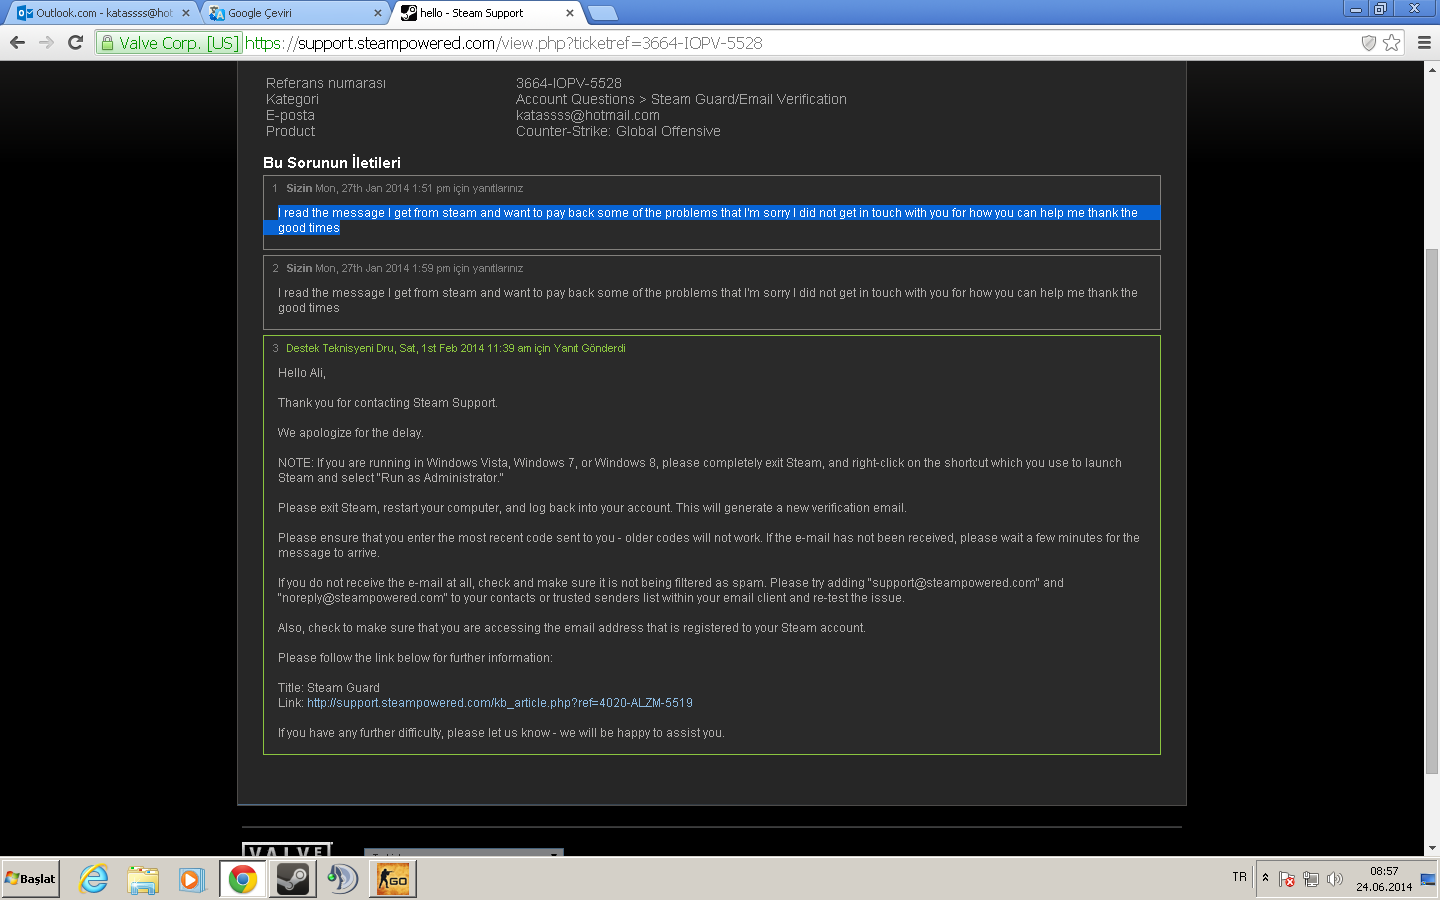1440x900 pixels.
Task: Click the katassss@hotmail.com email text
Action: pyautogui.click(x=588, y=115)
